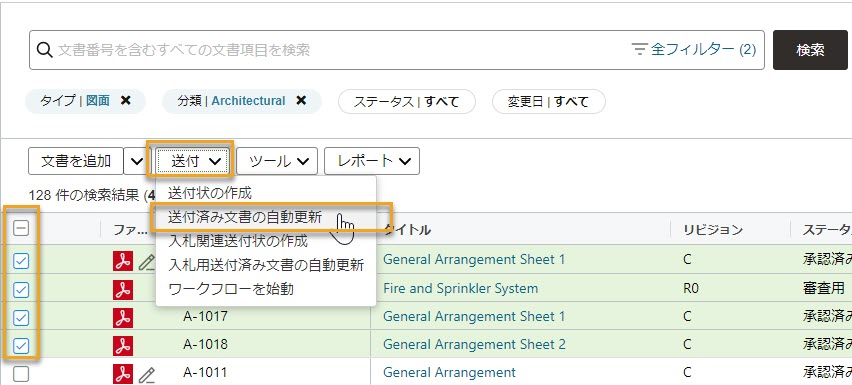This screenshot has width=852, height=385.
Task: Click the black 検索 button
Action: click(x=810, y=50)
